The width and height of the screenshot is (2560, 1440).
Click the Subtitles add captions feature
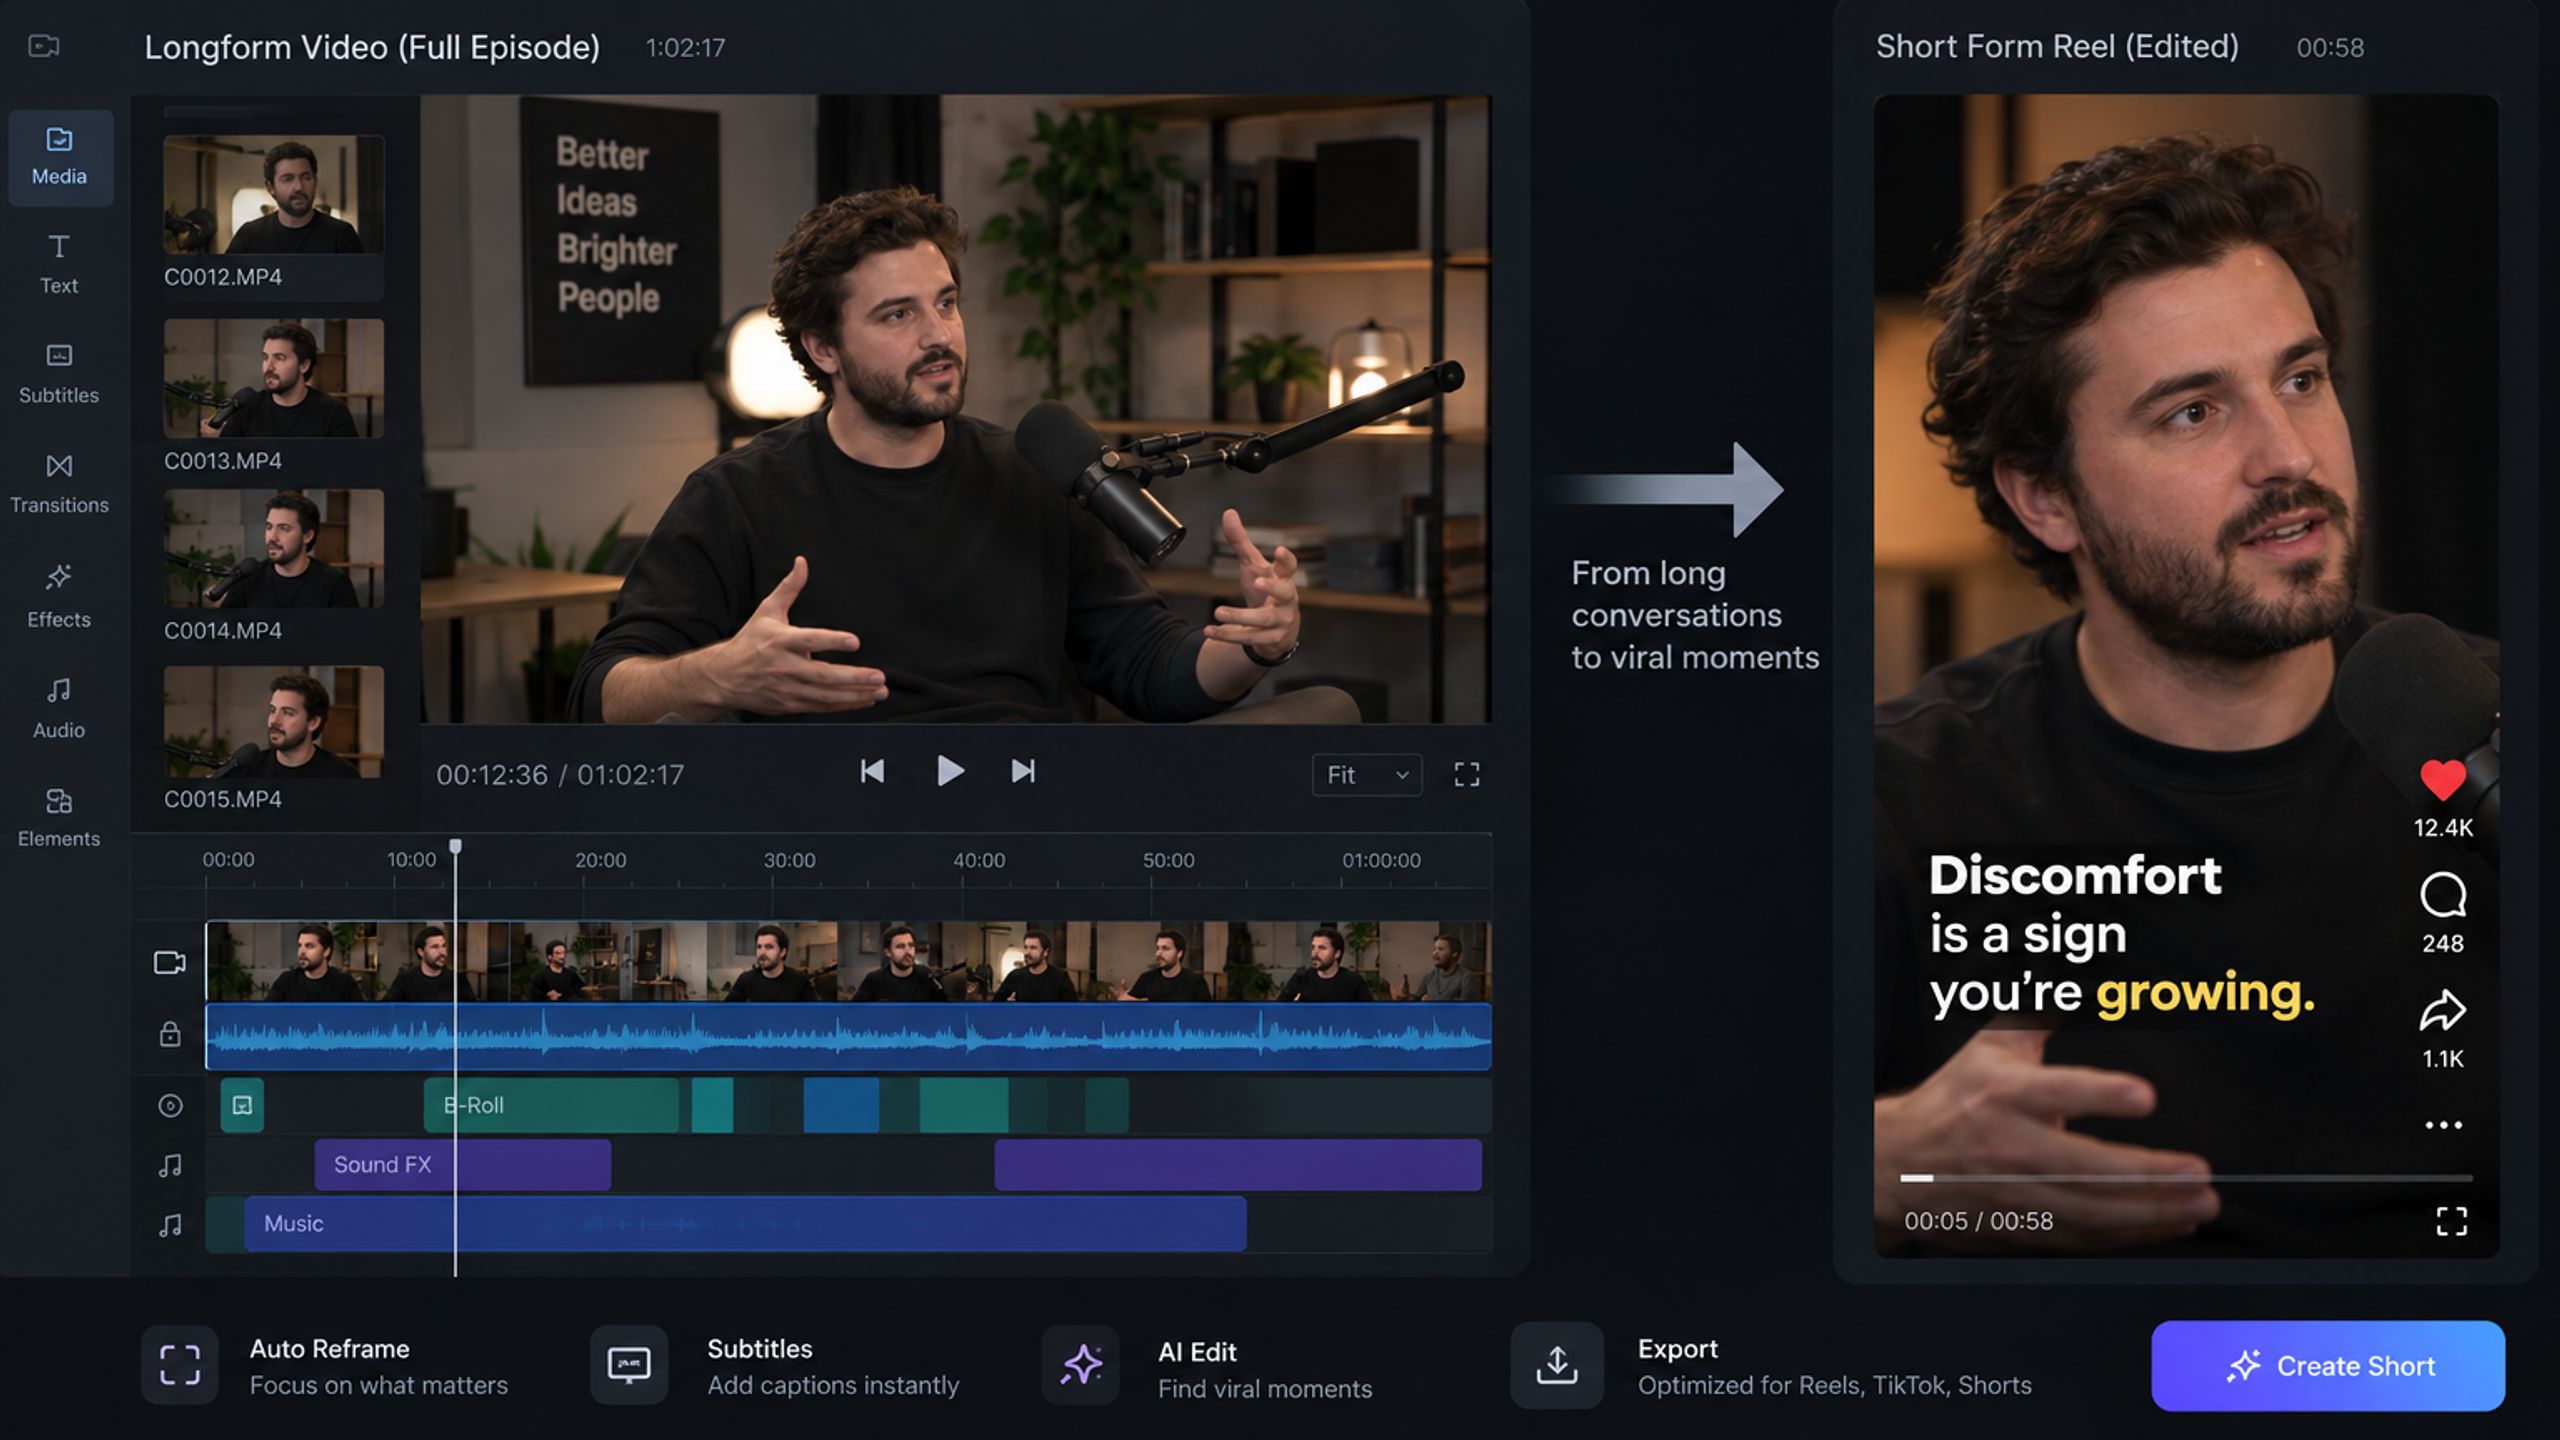775,1366
